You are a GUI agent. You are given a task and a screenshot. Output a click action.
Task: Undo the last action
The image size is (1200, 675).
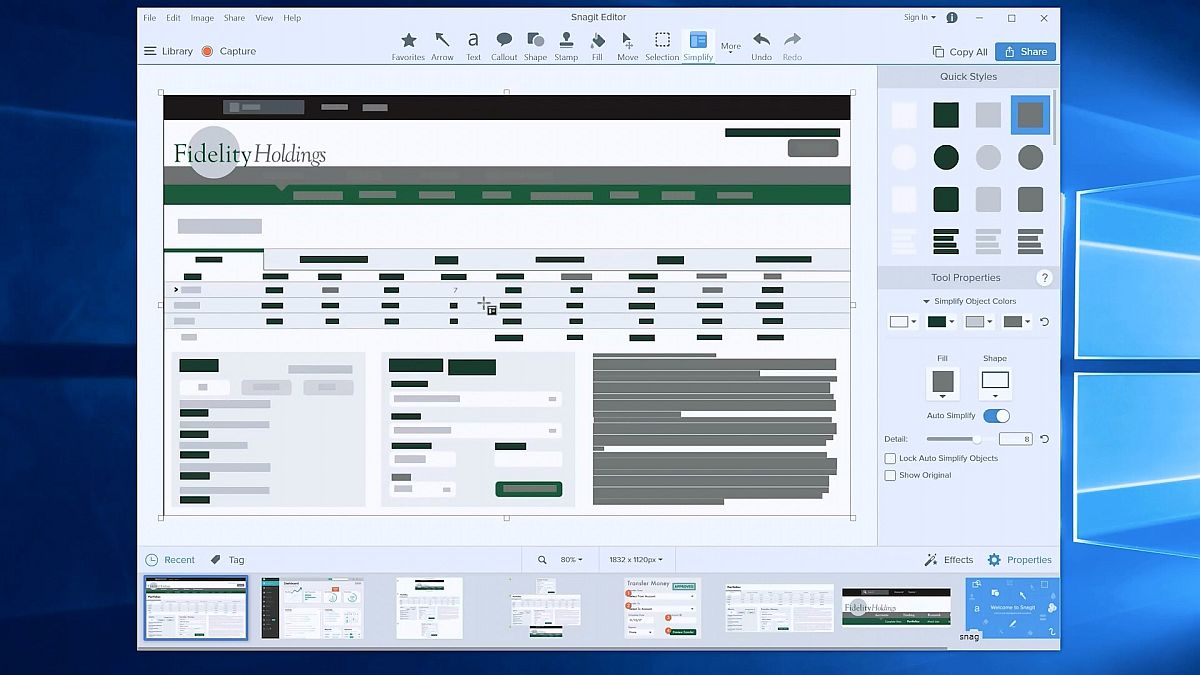pos(761,45)
